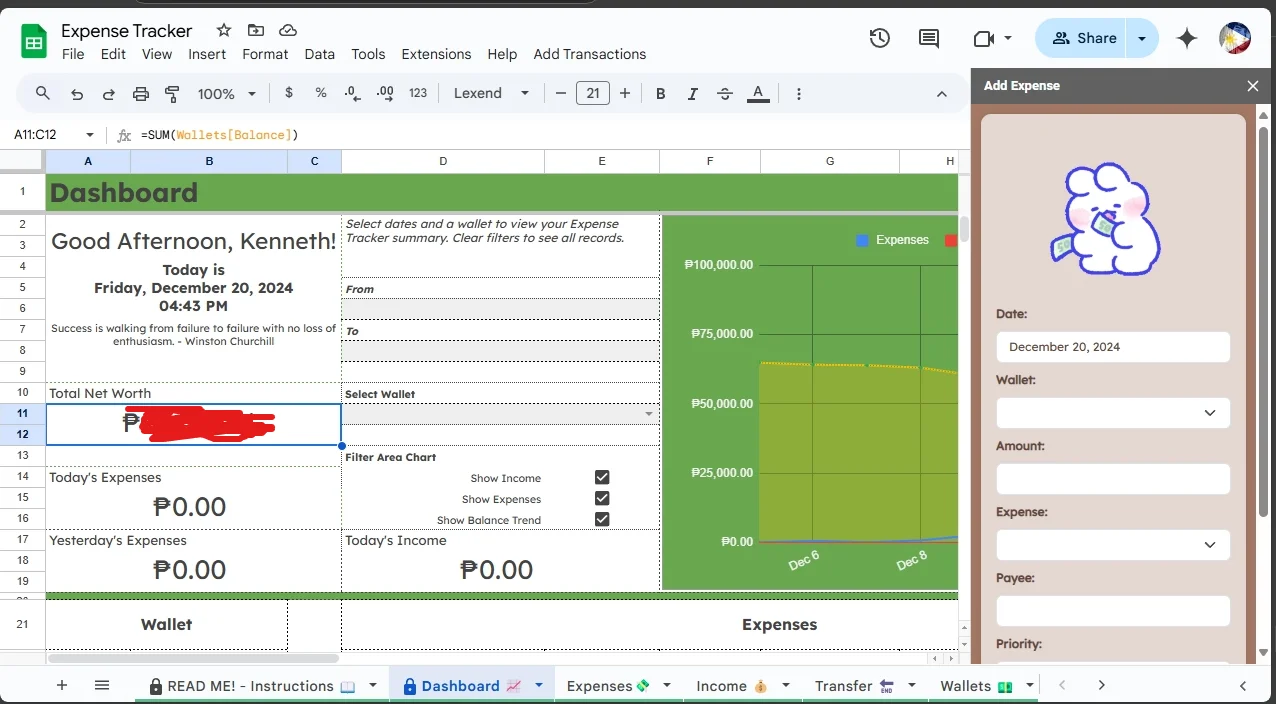Screen dimensions: 1276x704
Task: Undo the last action
Action: point(77,93)
